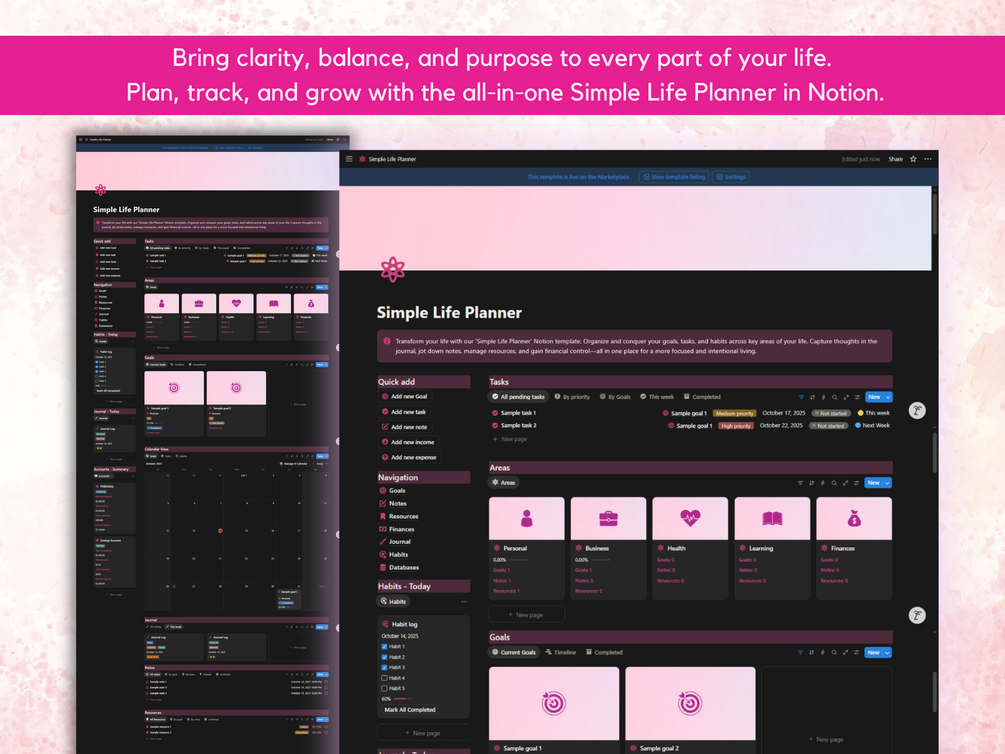
Task: Expand New button dropdown arrow in Goals
Action: (888, 652)
